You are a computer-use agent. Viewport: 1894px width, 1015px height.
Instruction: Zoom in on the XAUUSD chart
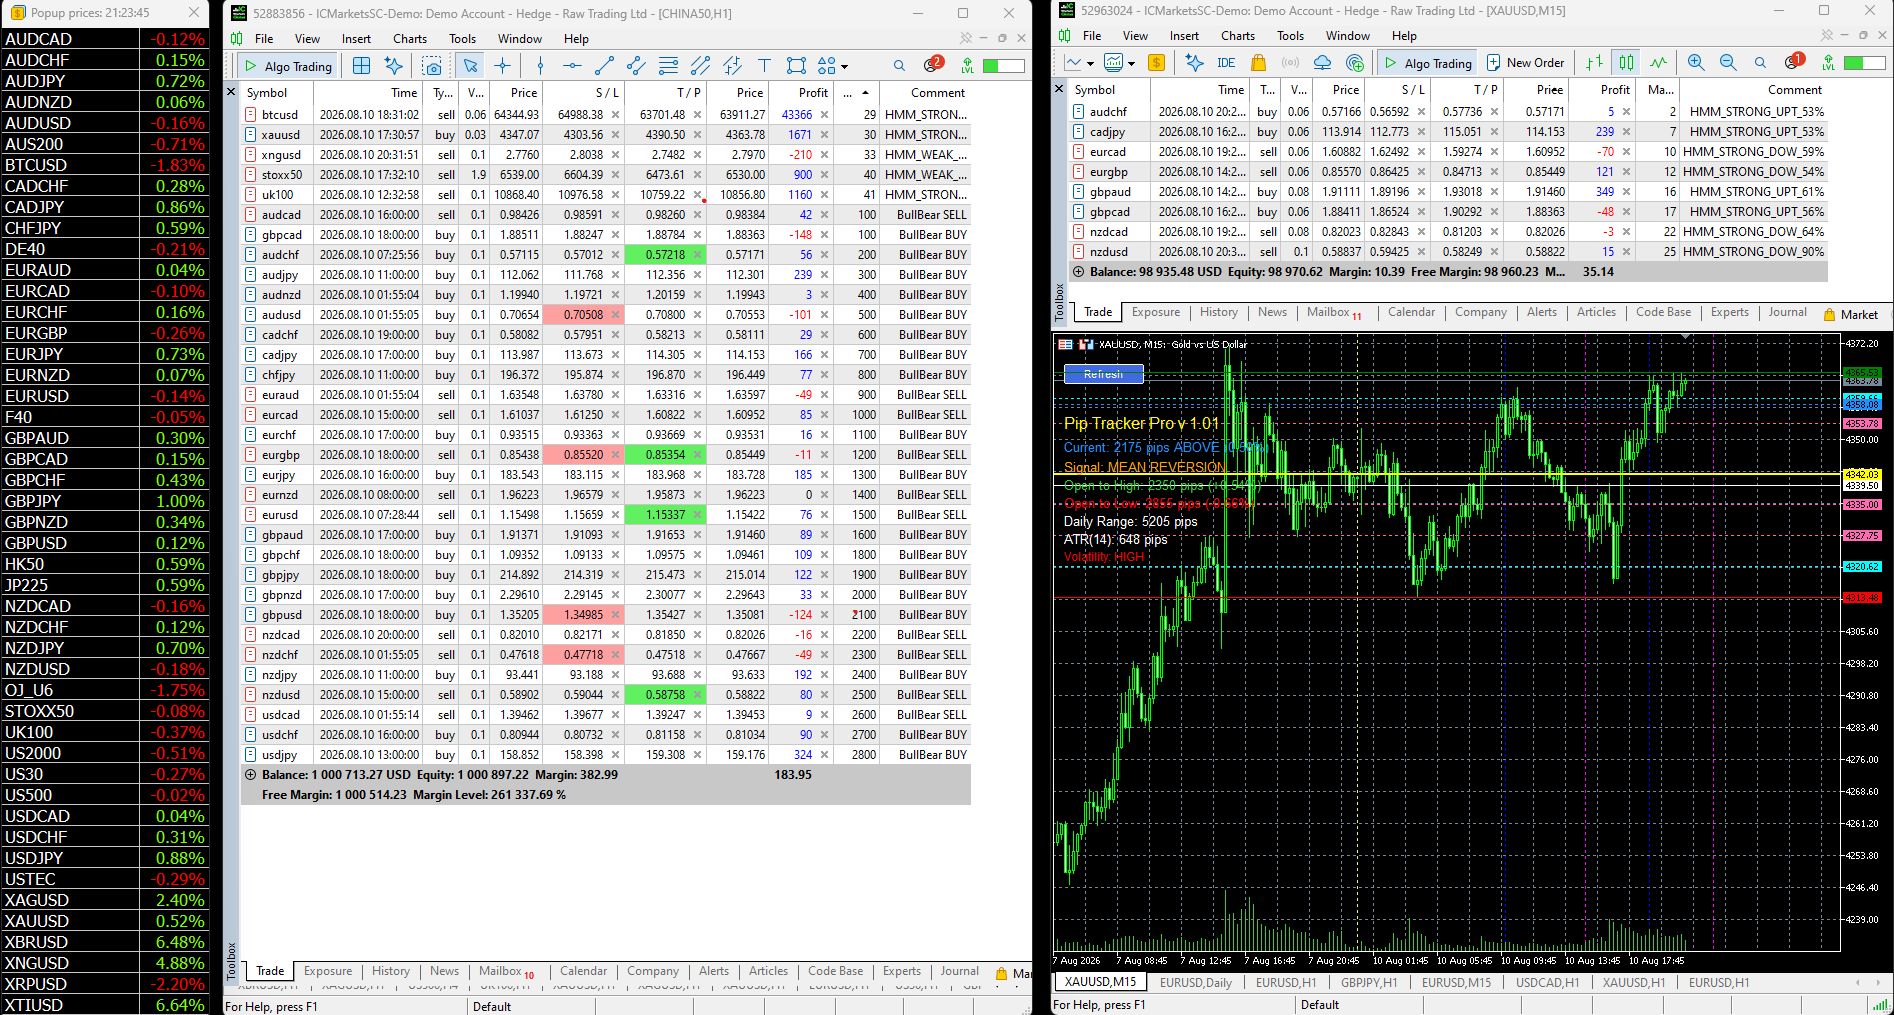point(1696,63)
